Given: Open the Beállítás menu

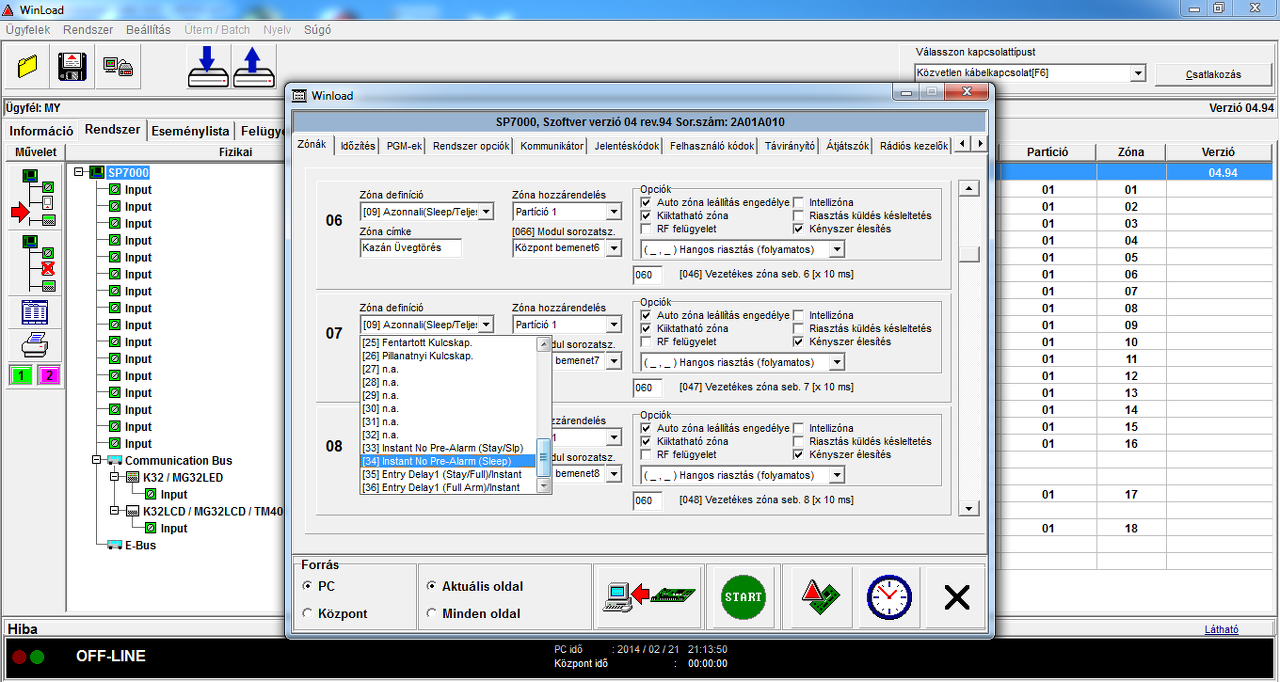Looking at the screenshot, I should 147,30.
